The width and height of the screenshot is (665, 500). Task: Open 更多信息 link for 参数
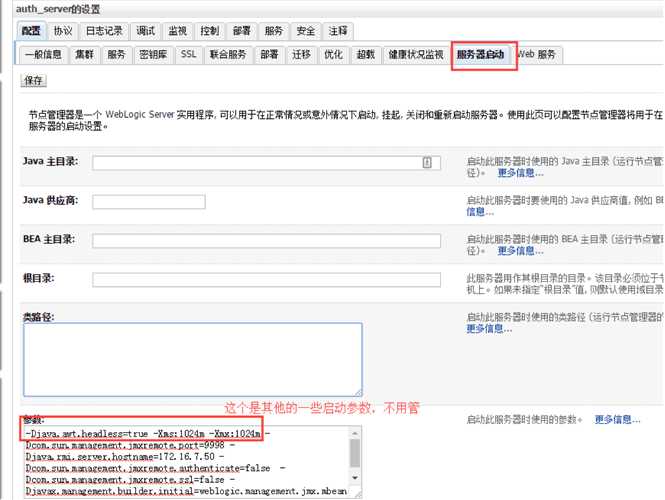[618, 420]
